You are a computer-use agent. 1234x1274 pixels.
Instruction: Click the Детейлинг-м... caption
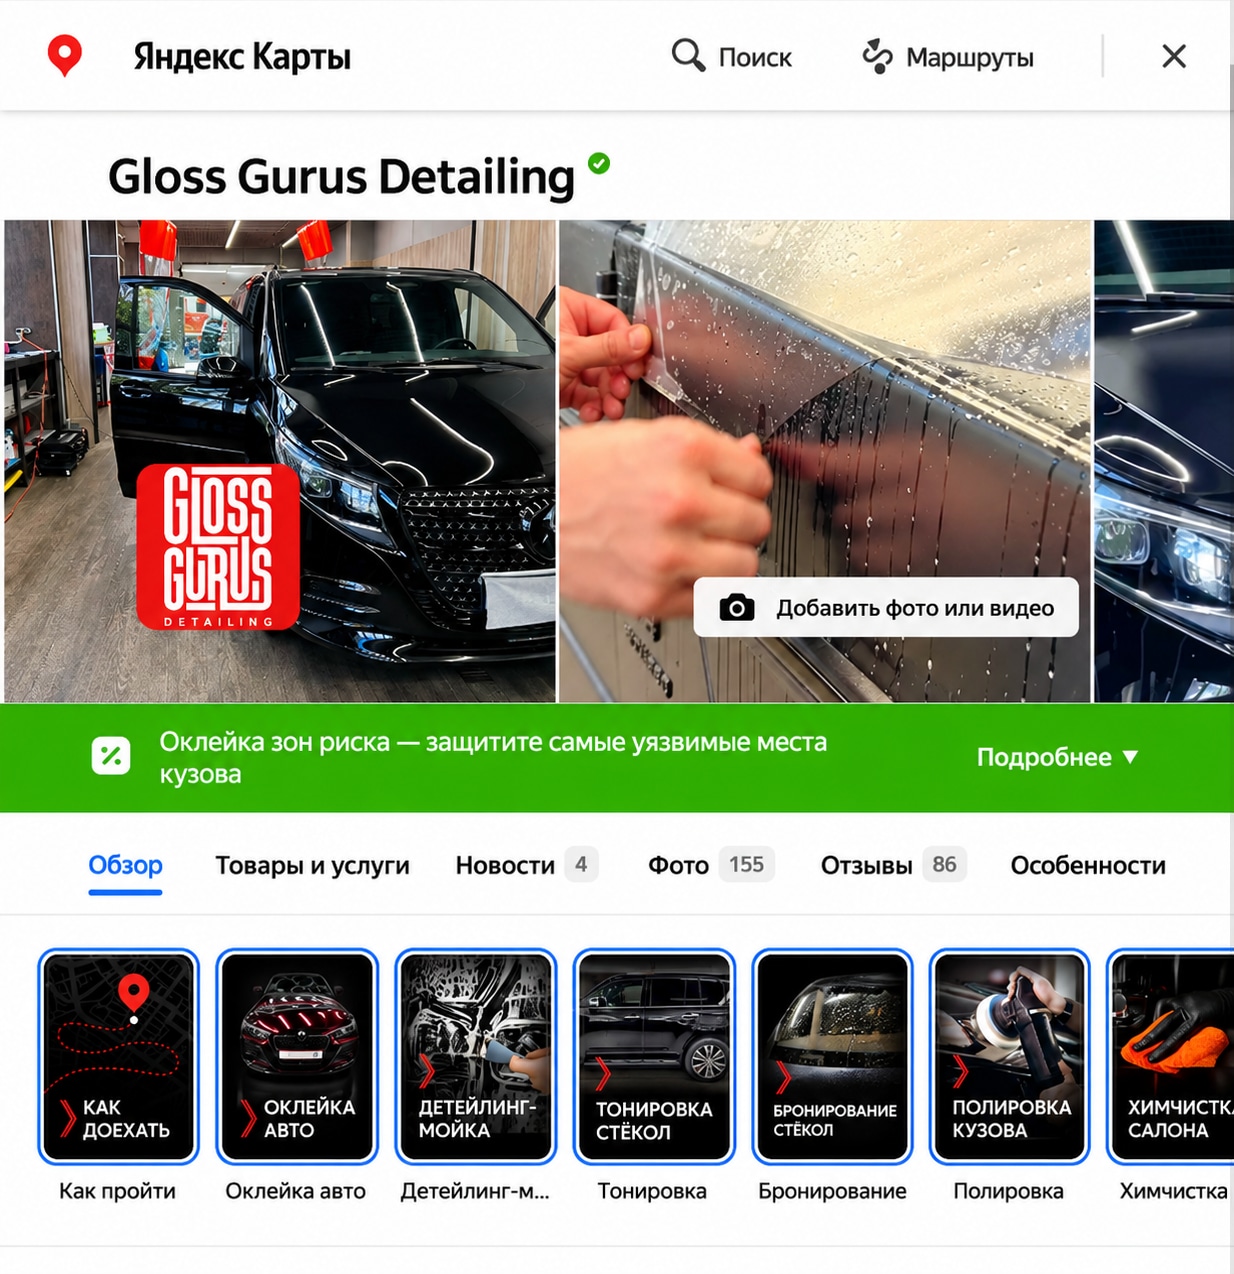(475, 1191)
